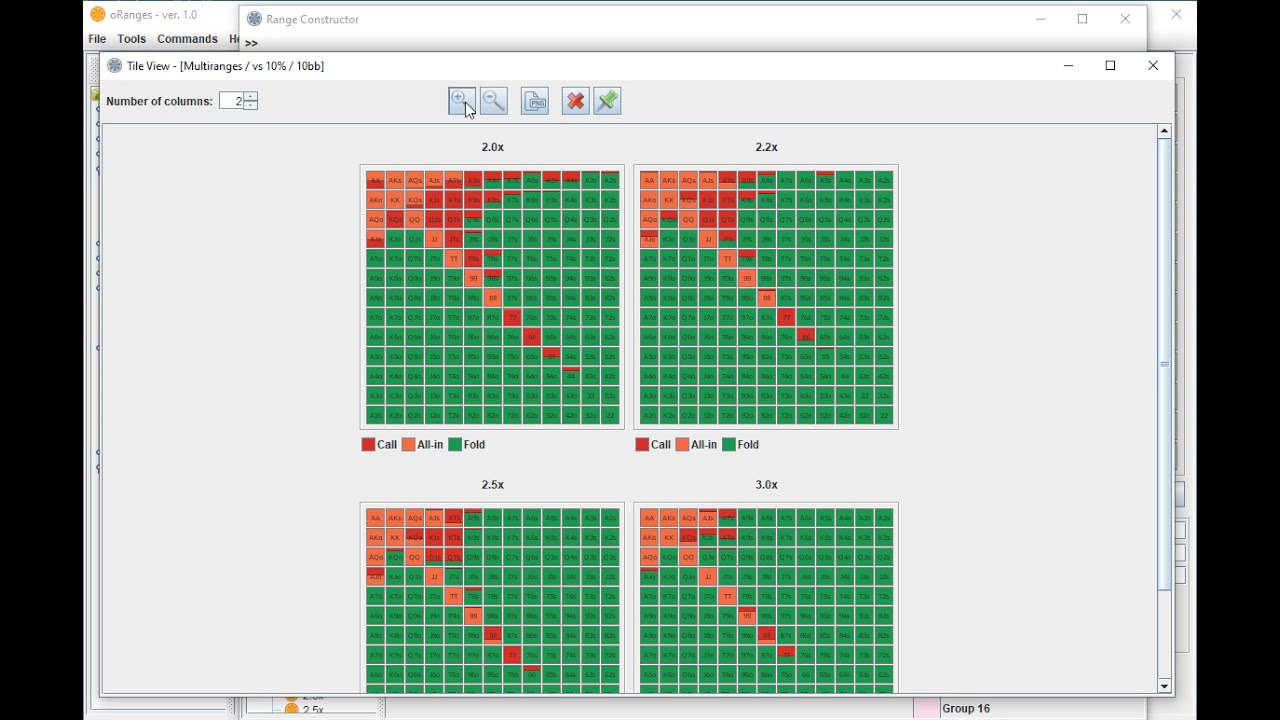Screen dimensions: 1280x720
Task: Open the Commands menu in oRanges
Action: click(x=187, y=39)
